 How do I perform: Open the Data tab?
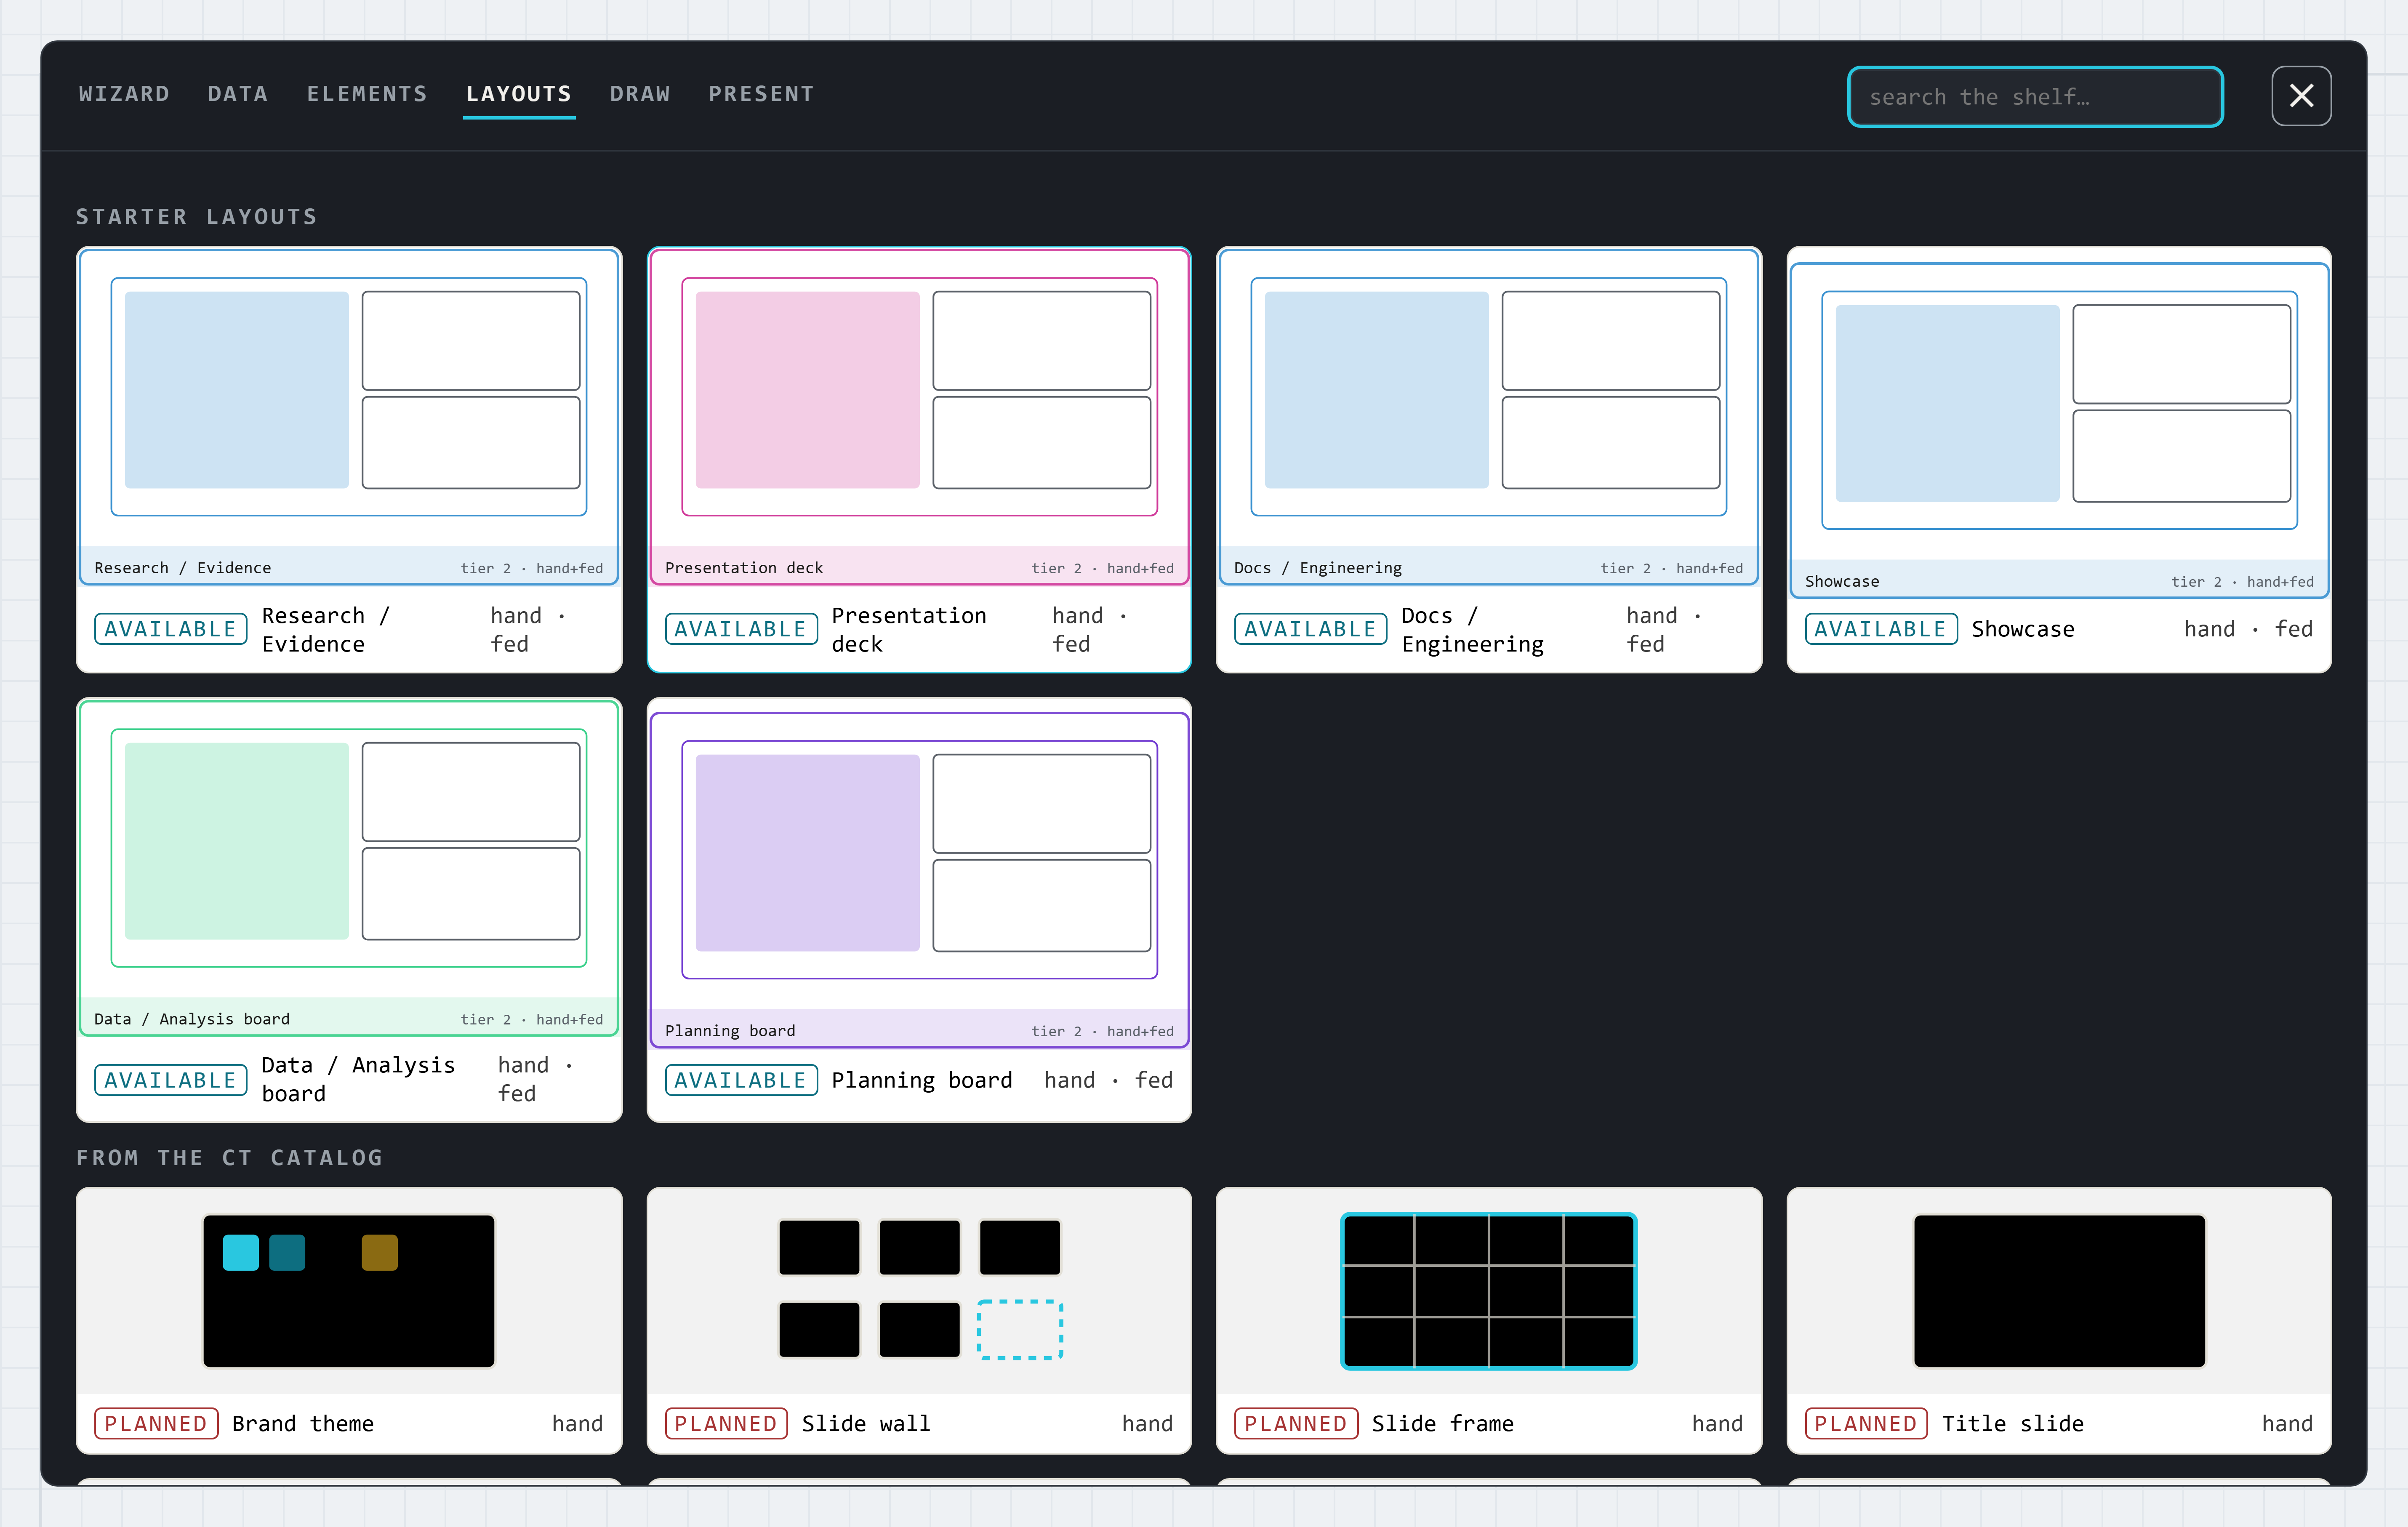[238, 94]
